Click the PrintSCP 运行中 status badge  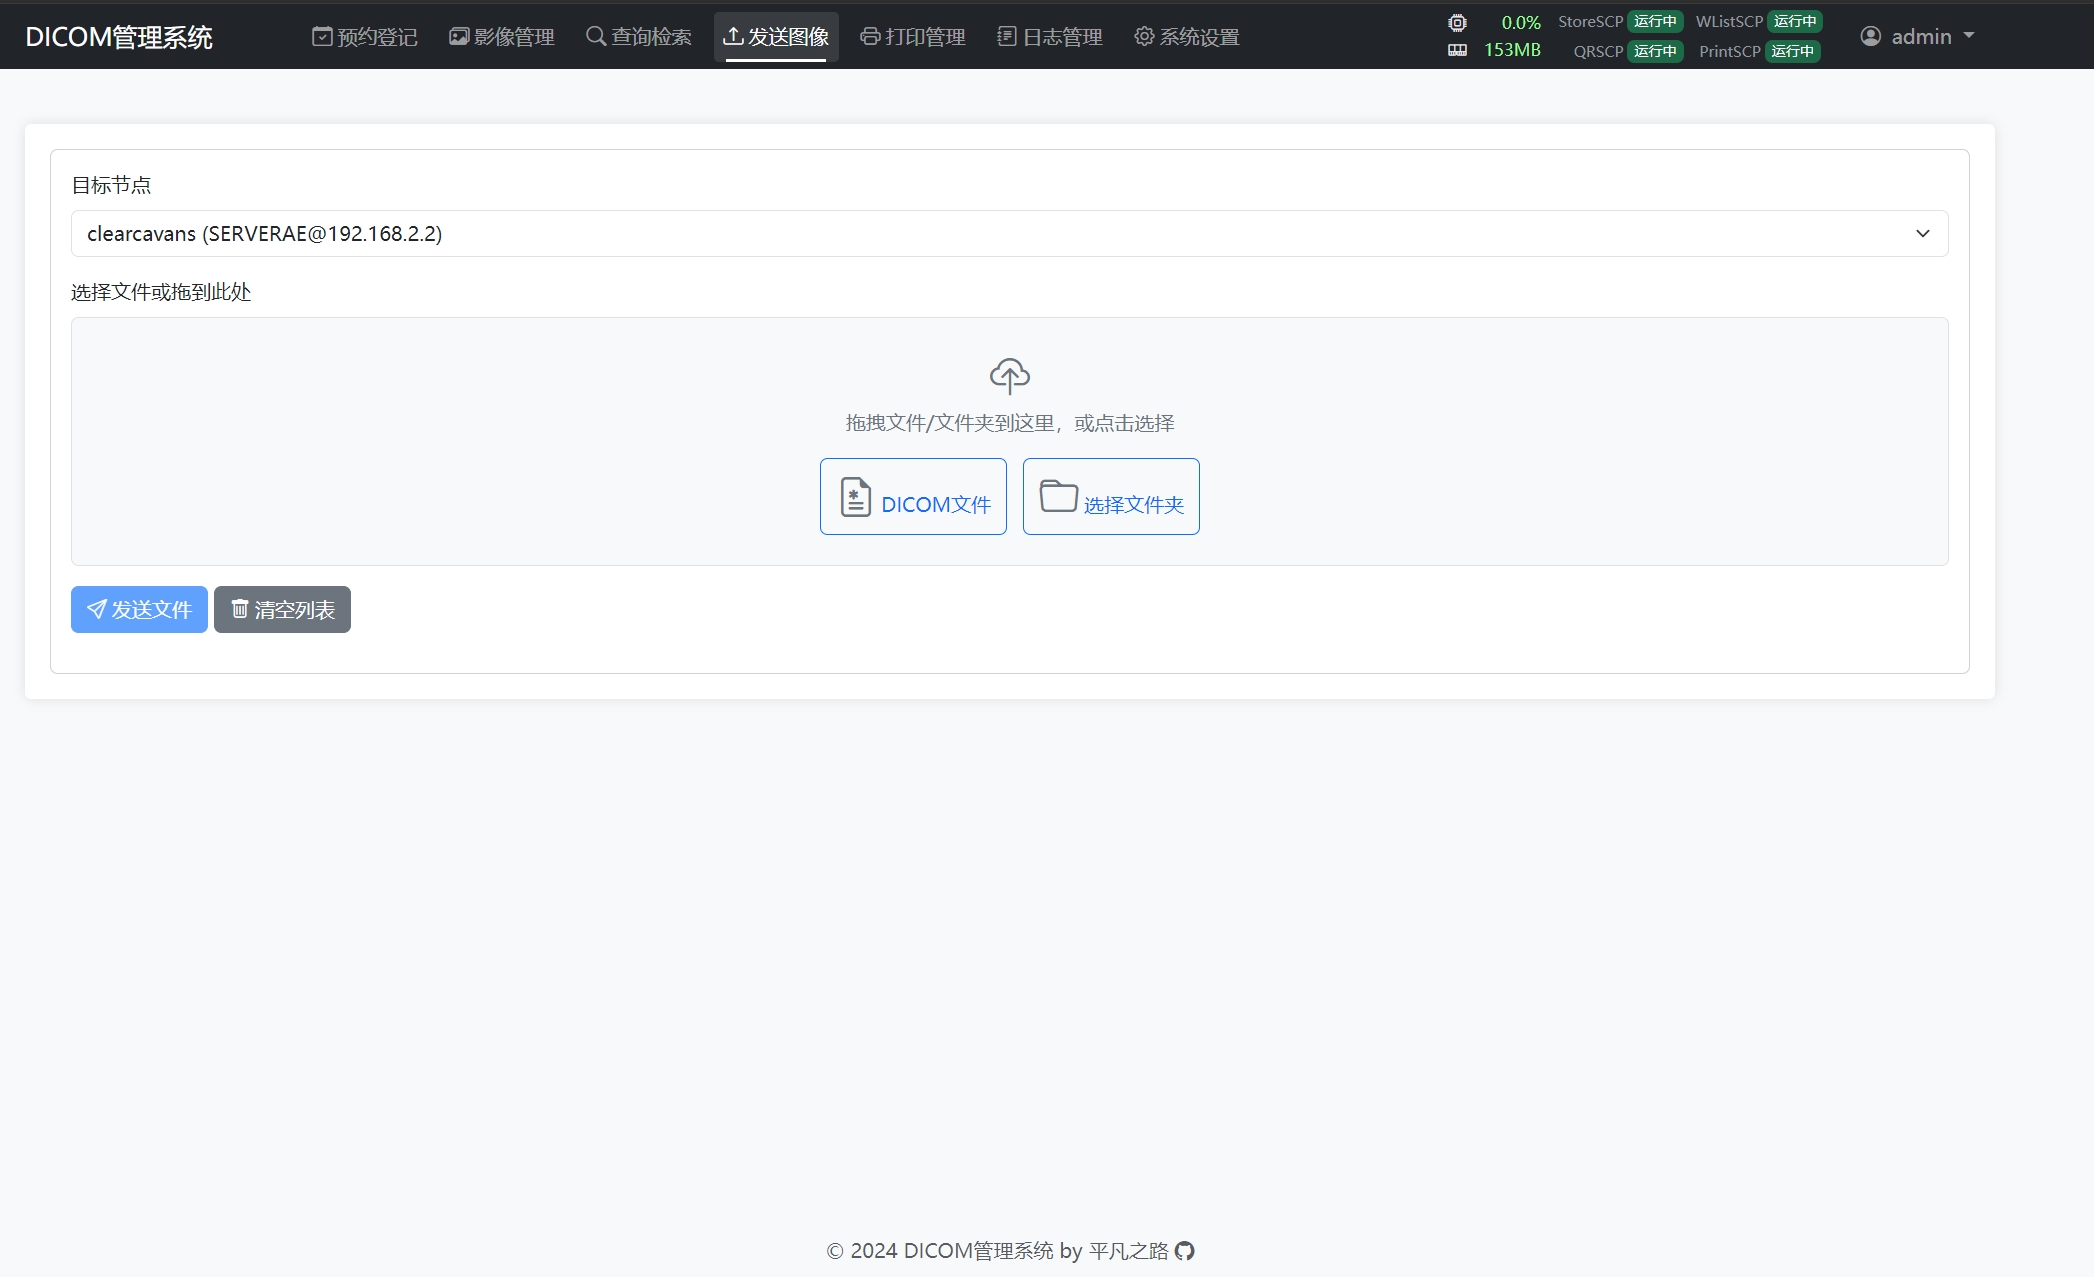tap(1792, 51)
